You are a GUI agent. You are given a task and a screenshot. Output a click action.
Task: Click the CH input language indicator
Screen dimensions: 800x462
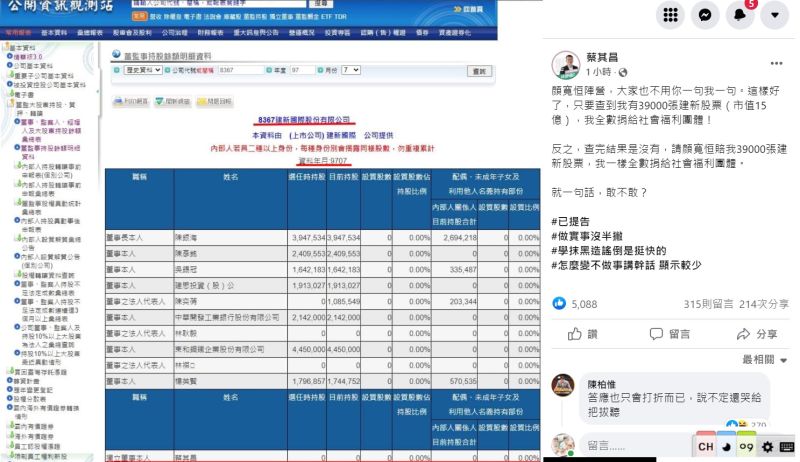tap(706, 447)
